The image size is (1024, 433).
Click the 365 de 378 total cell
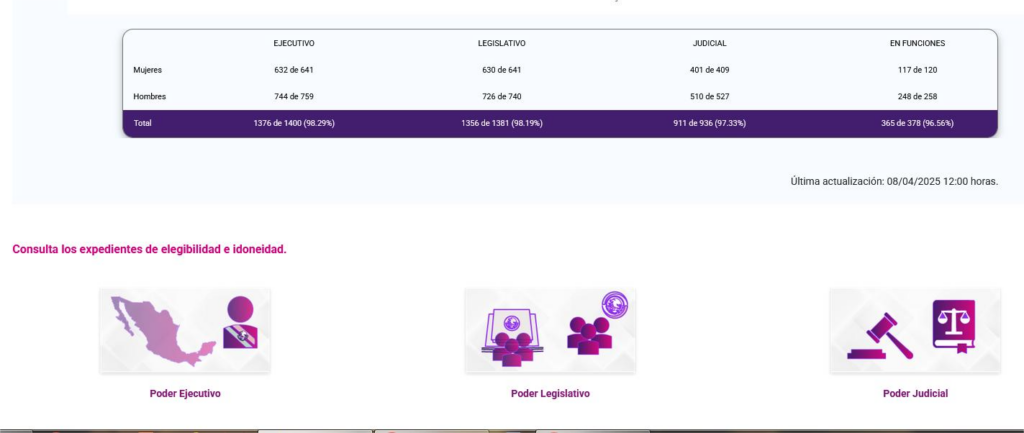point(917,123)
